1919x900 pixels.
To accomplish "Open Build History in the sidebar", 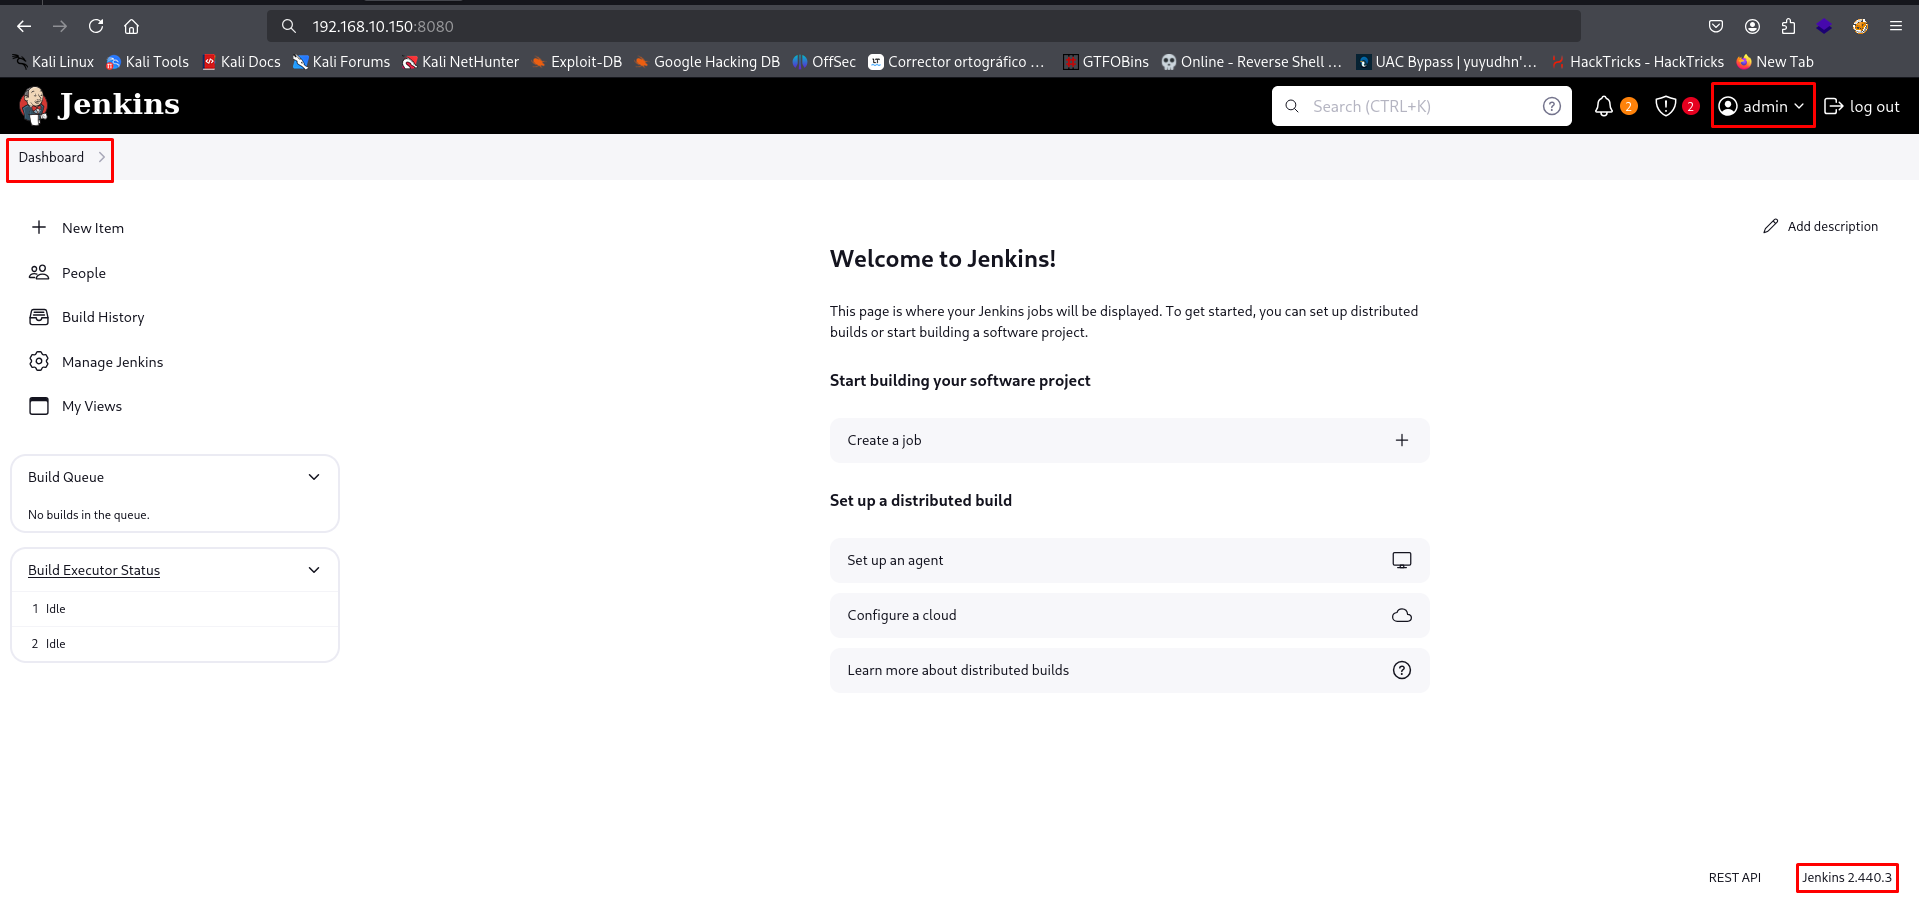I will [103, 317].
